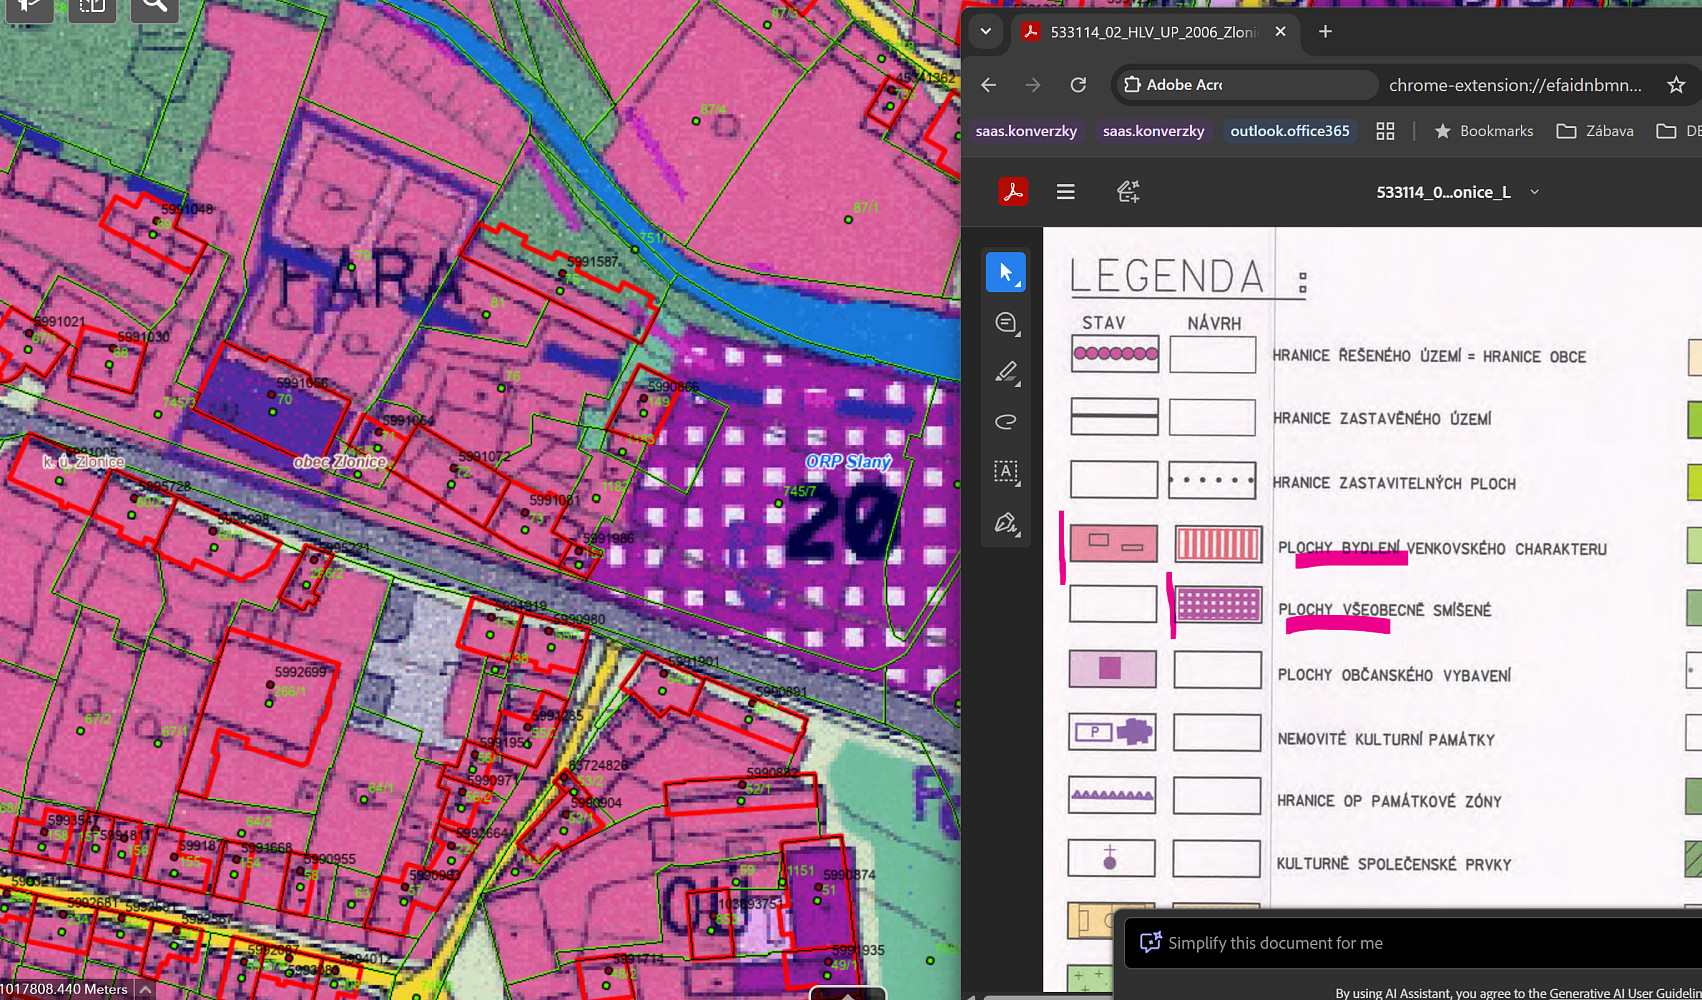Click the browser forward arrow
1702x1000 pixels.
[x=1033, y=85]
